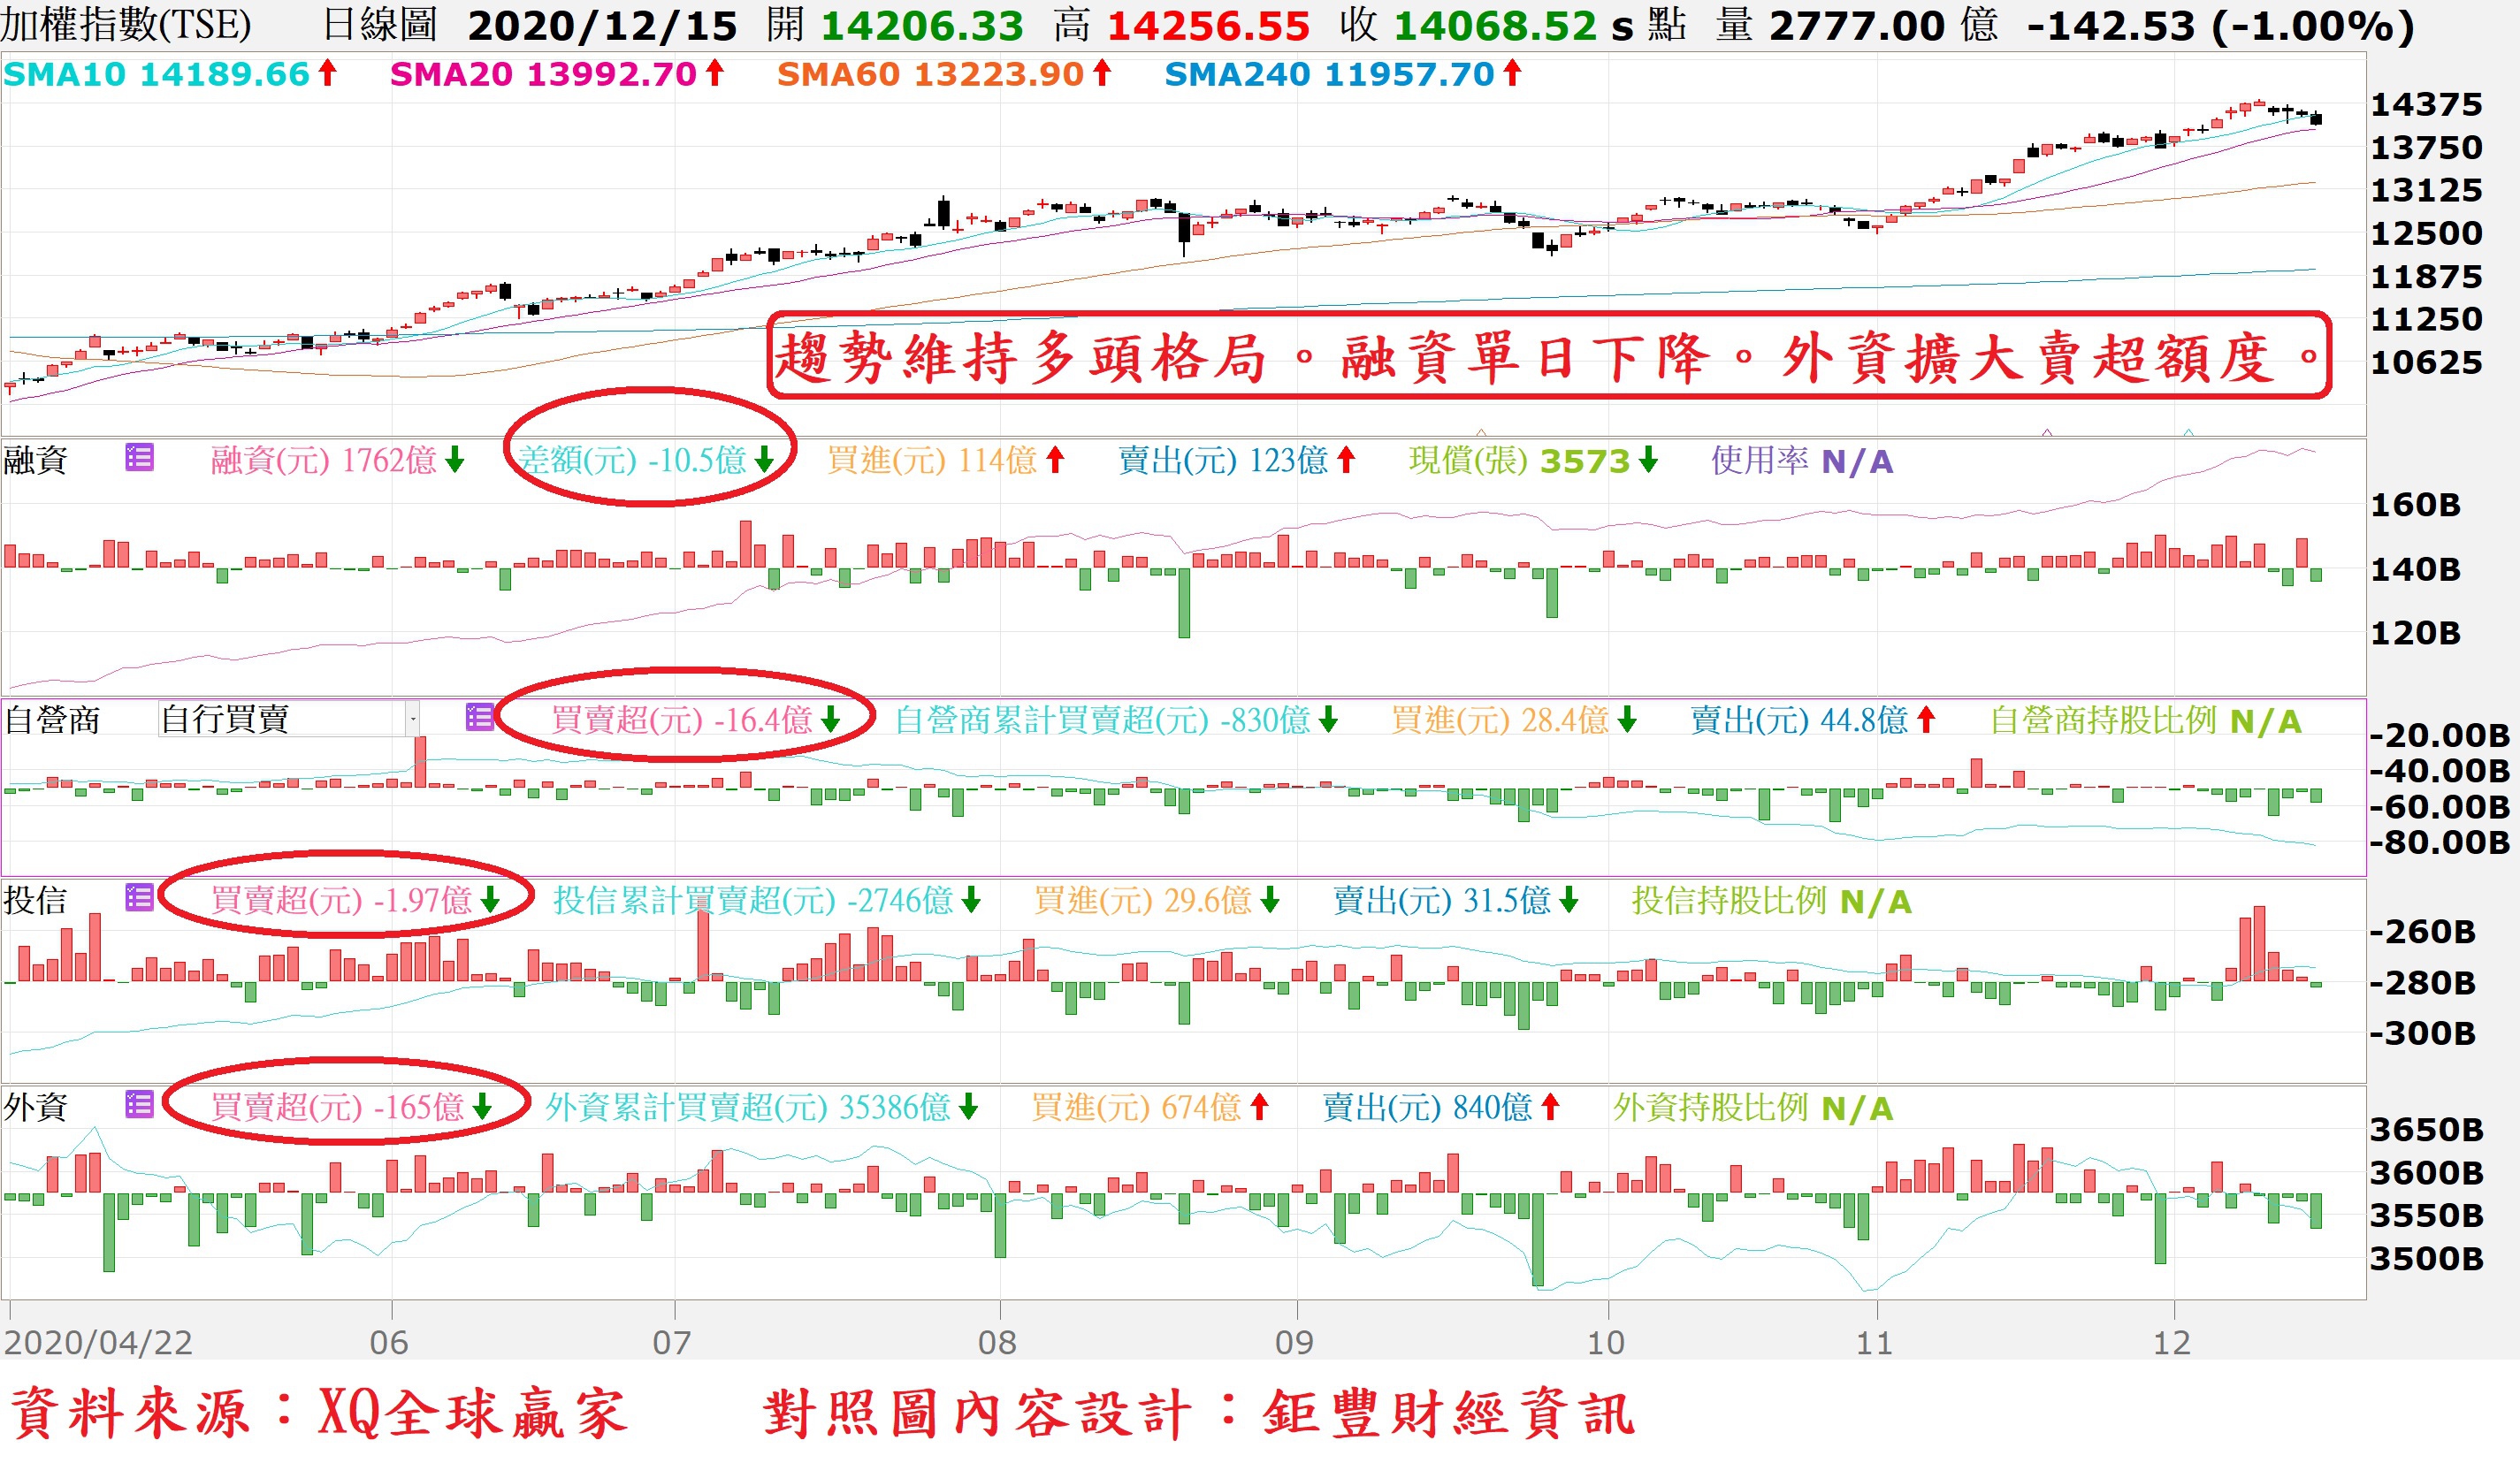Image resolution: width=2520 pixels, height=1463 pixels.
Task: Click the 融資 賣出(元) 123億 value
Action: pos(1223,460)
